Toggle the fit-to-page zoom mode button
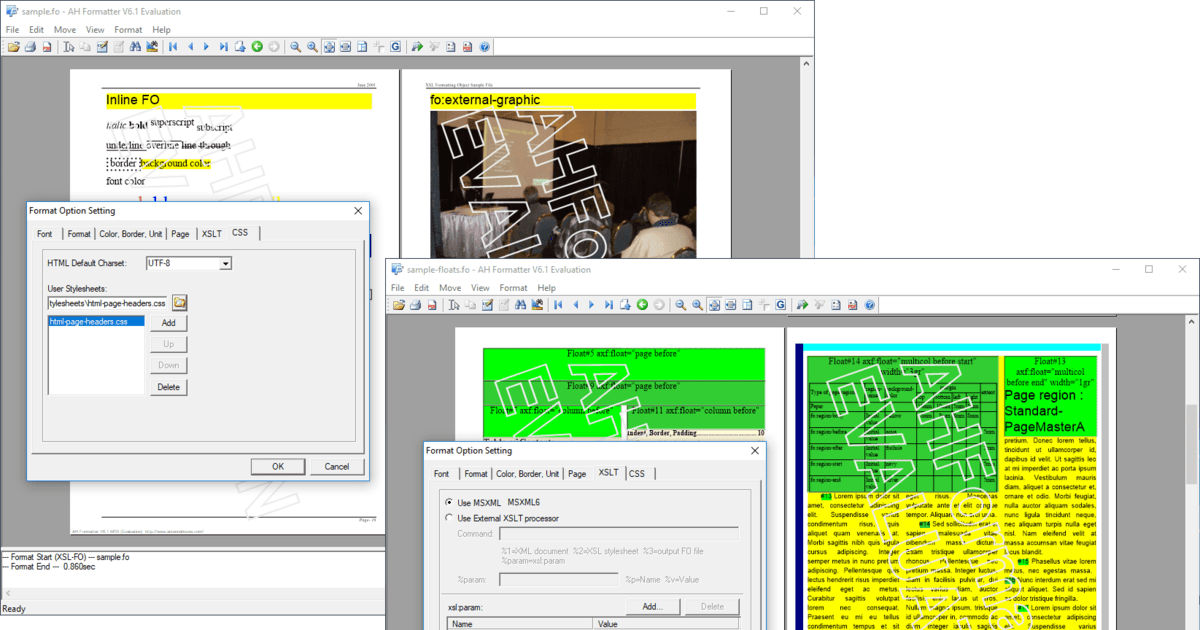The image size is (1200, 630). [x=327, y=47]
